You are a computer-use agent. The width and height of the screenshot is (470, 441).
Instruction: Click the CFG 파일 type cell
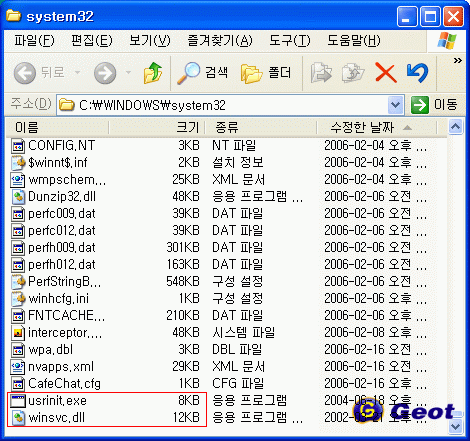pos(238,384)
